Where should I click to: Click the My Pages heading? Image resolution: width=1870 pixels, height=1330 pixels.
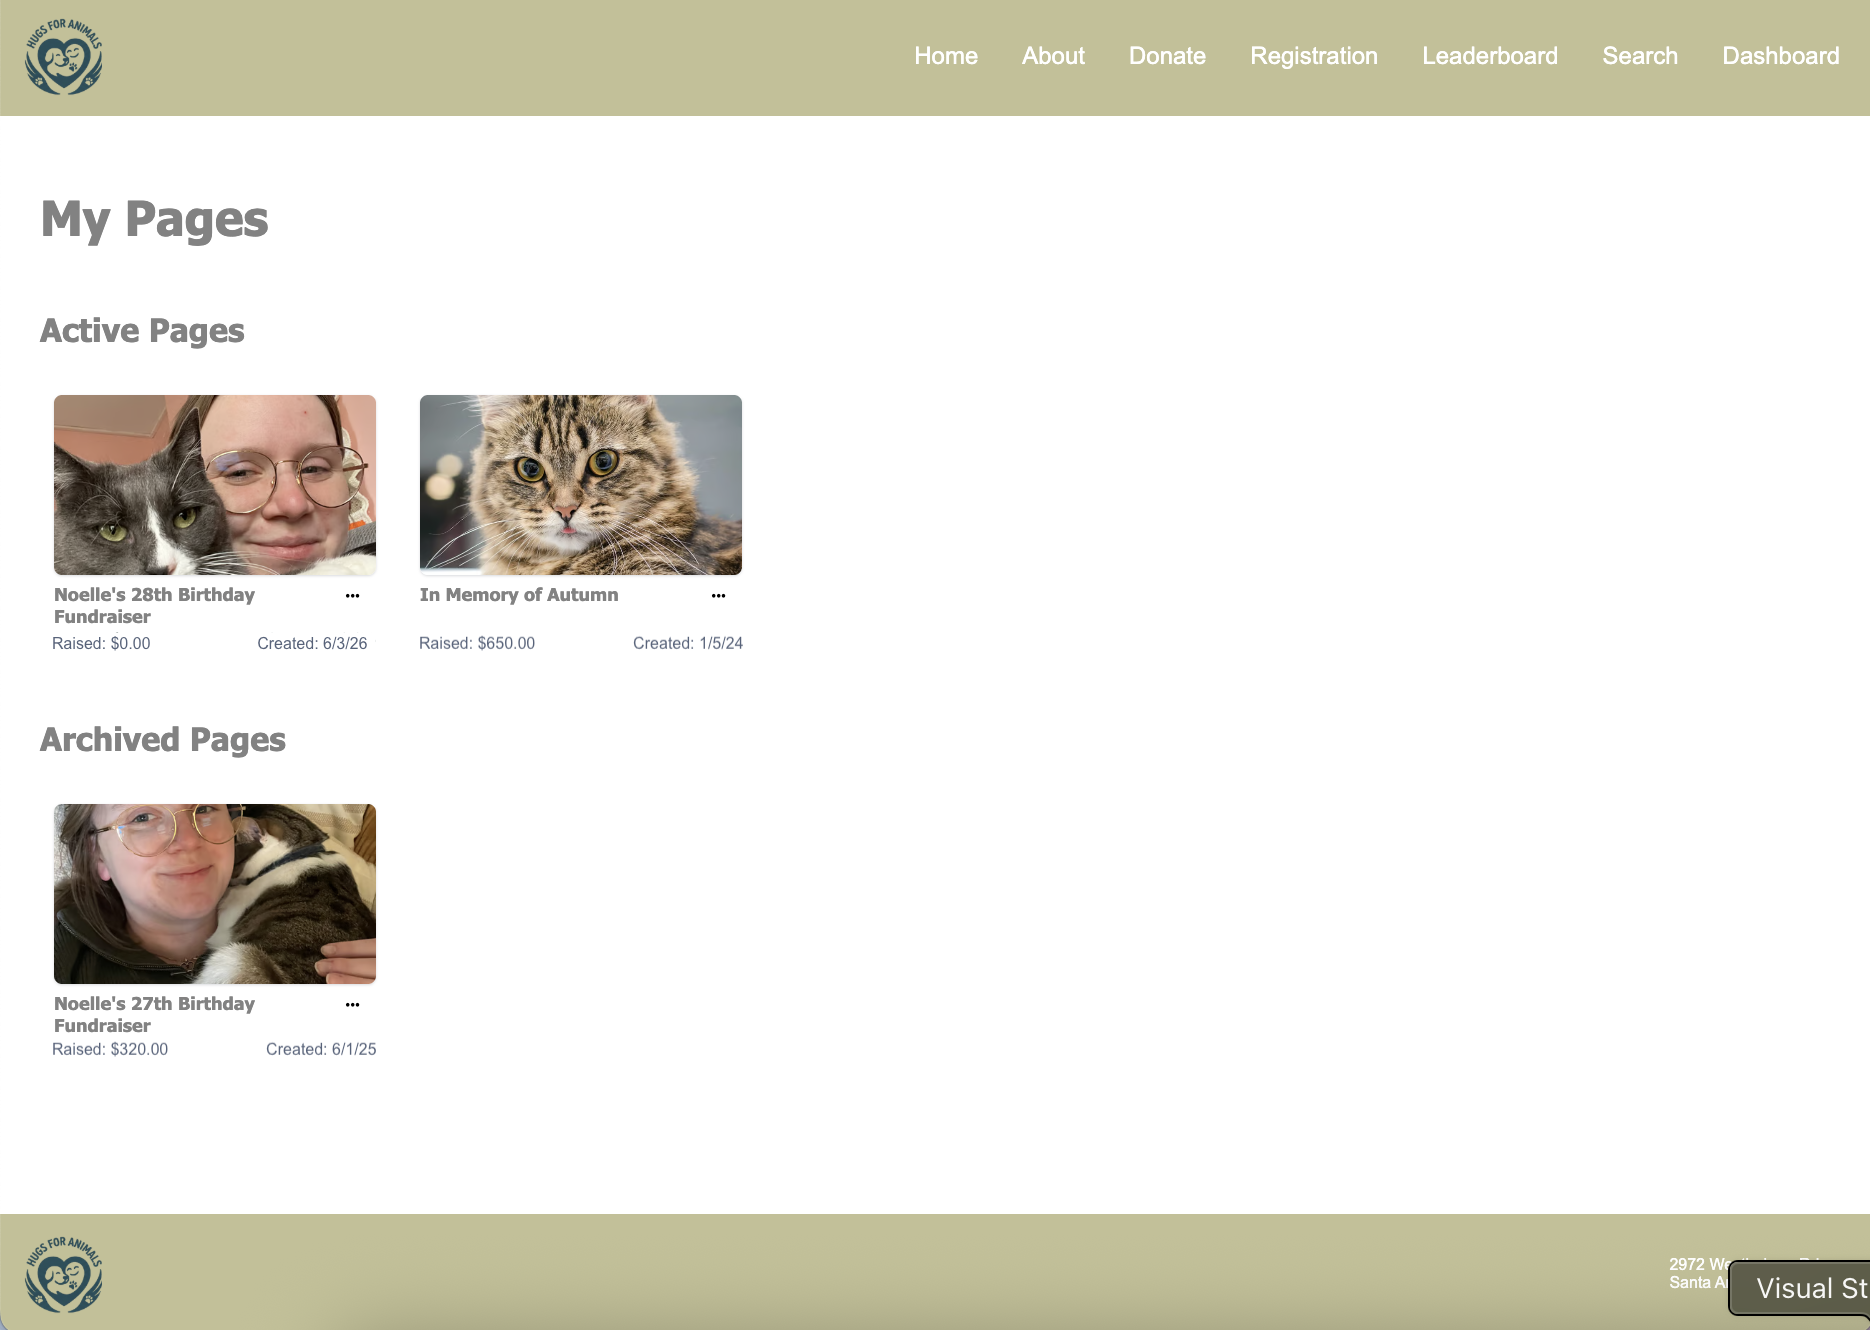pyautogui.click(x=154, y=220)
